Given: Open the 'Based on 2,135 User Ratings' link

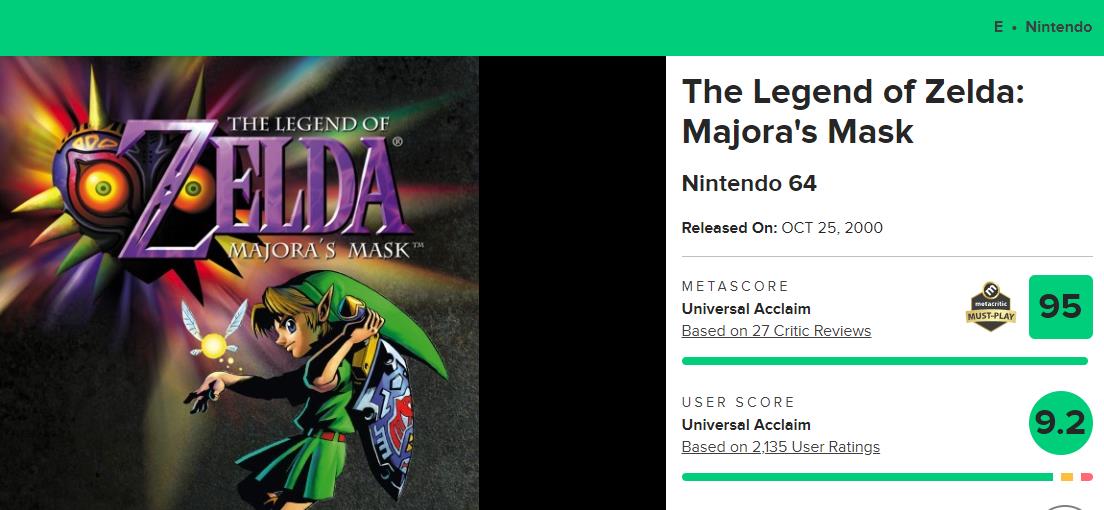Looking at the screenshot, I should (780, 447).
